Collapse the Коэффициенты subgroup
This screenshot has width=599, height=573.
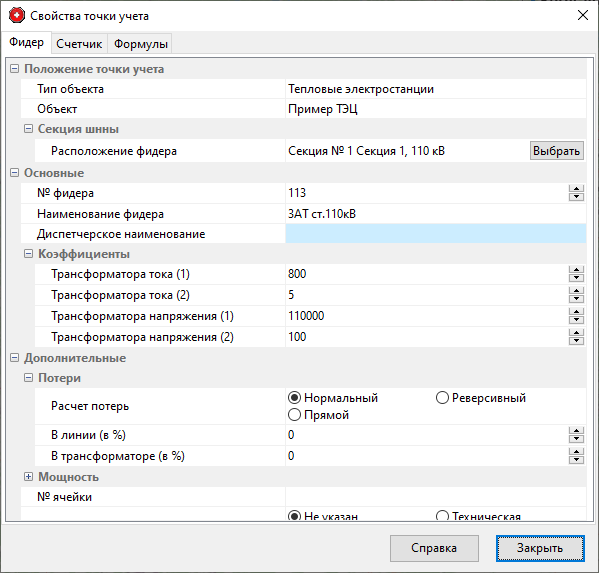(x=28, y=254)
